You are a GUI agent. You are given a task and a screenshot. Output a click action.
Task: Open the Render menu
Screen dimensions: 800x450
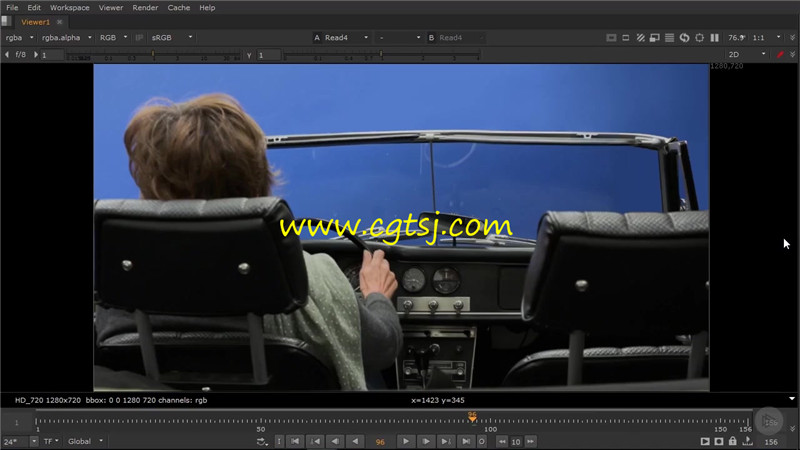click(x=145, y=8)
